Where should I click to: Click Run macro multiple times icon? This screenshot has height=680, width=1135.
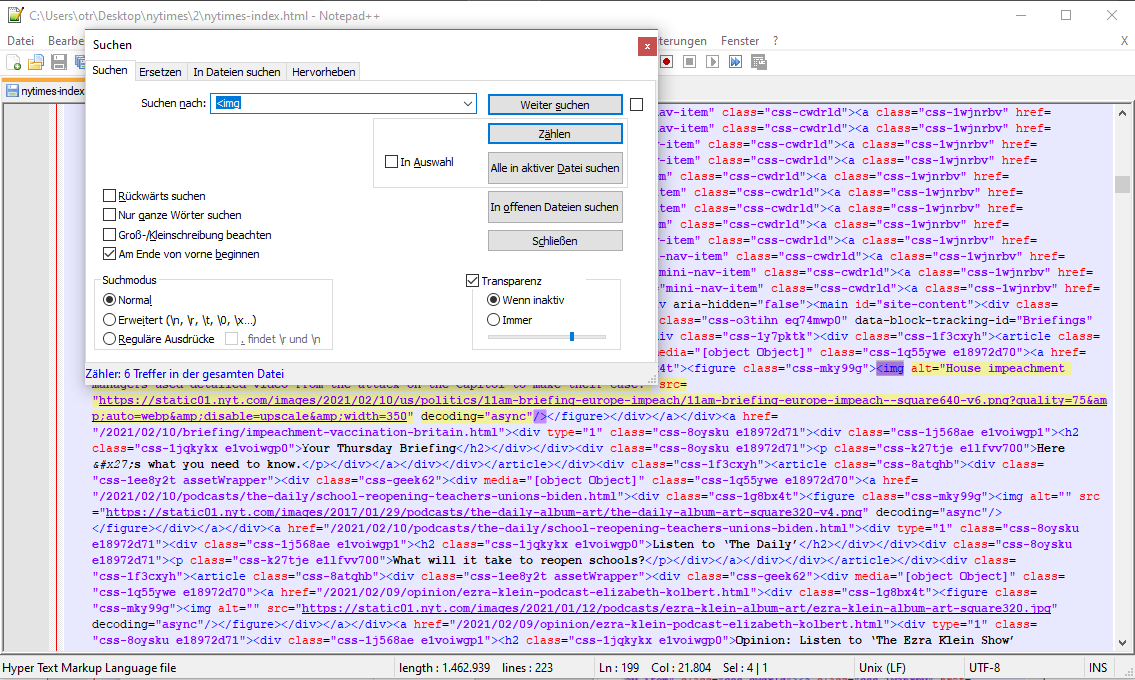tap(735, 62)
